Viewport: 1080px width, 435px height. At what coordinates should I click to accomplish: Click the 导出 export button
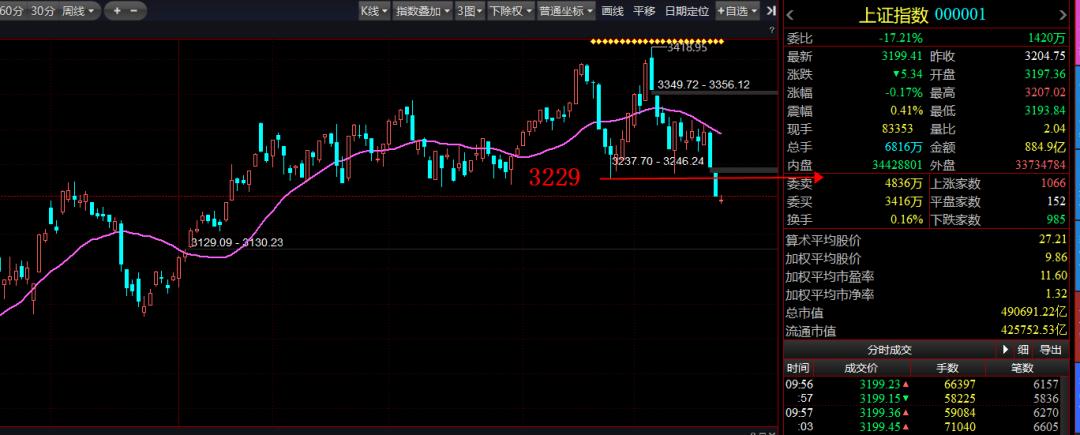(x=1050, y=350)
